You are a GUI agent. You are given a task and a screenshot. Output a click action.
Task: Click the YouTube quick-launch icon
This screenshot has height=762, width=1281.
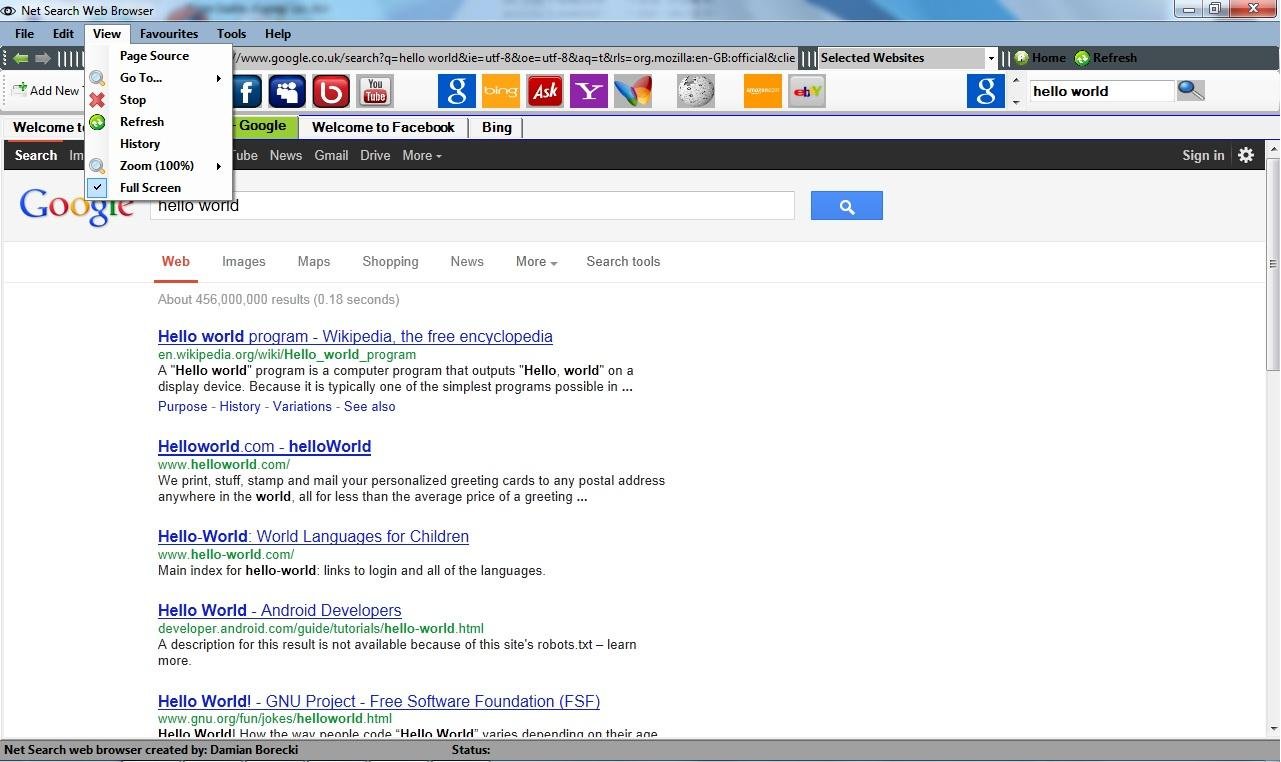[x=373, y=90]
